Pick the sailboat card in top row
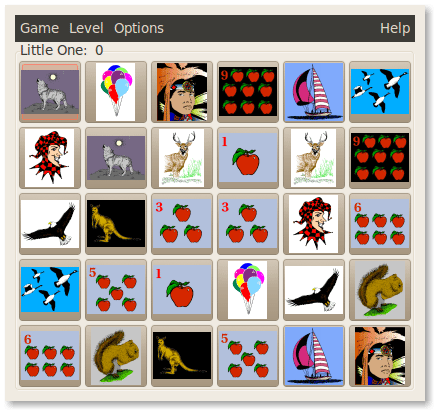Image resolution: width=434 pixels, height=410 pixels. pos(314,92)
